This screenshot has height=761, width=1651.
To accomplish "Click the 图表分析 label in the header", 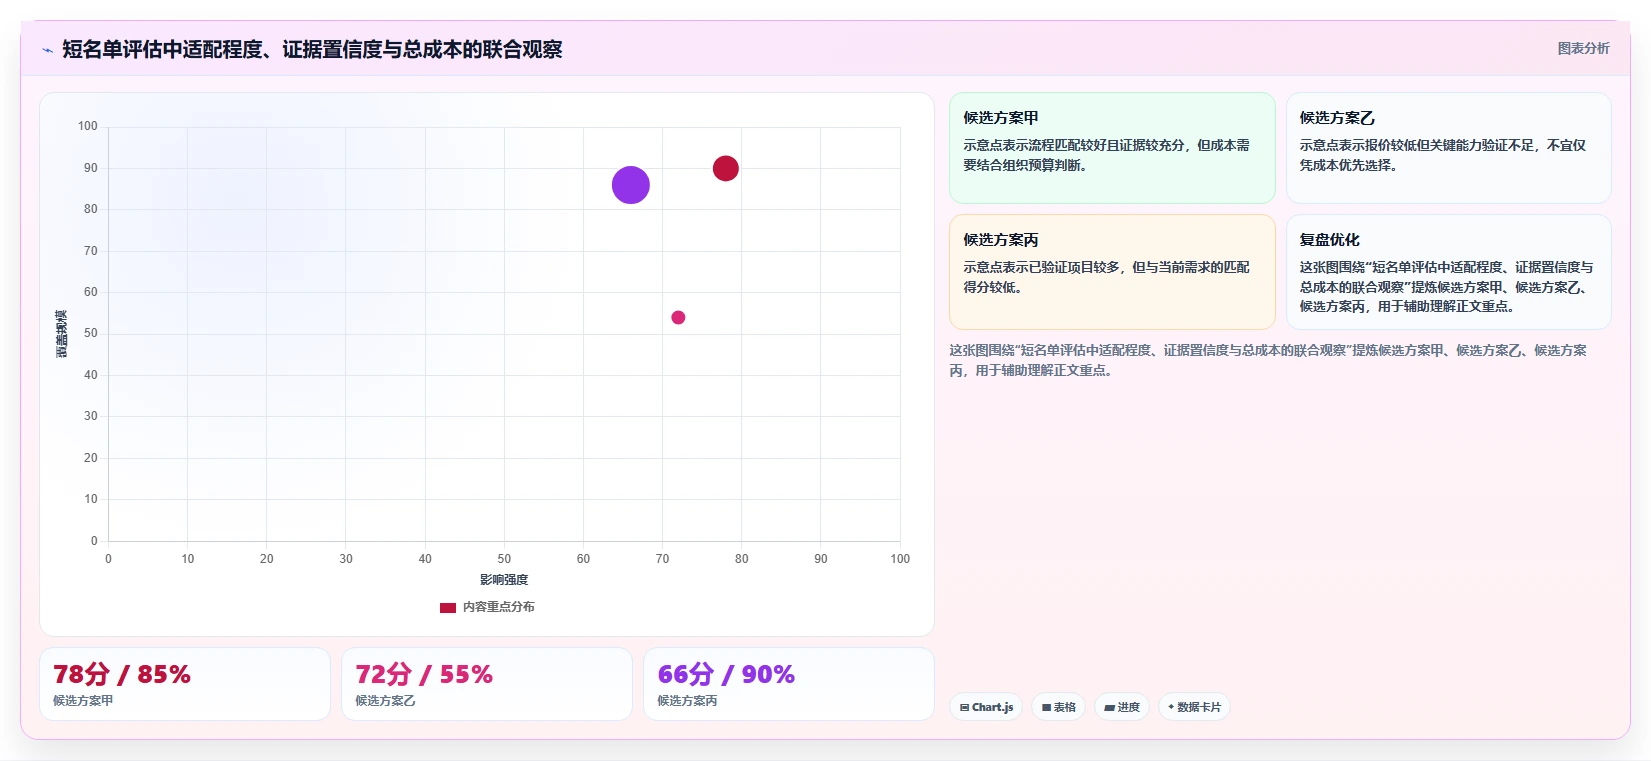I will point(1583,48).
